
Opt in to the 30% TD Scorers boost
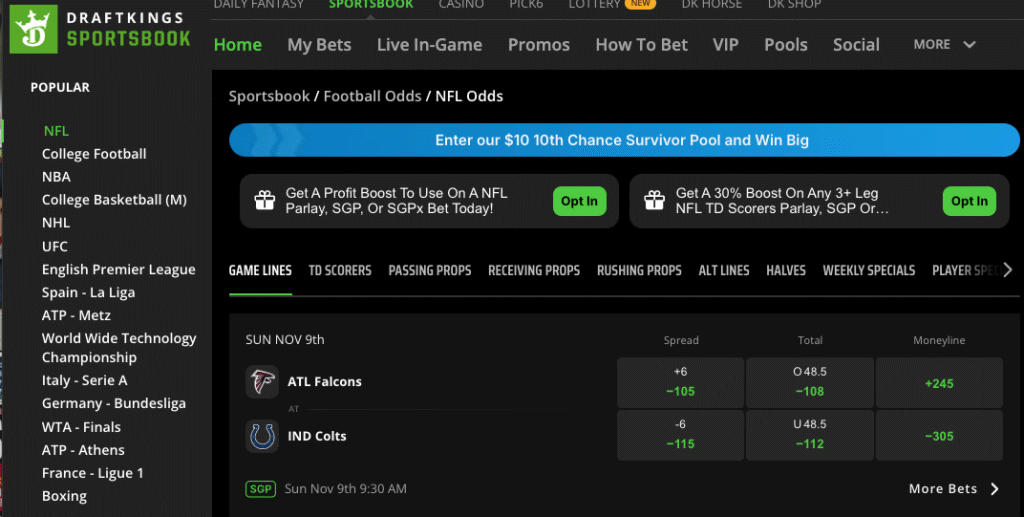point(969,201)
